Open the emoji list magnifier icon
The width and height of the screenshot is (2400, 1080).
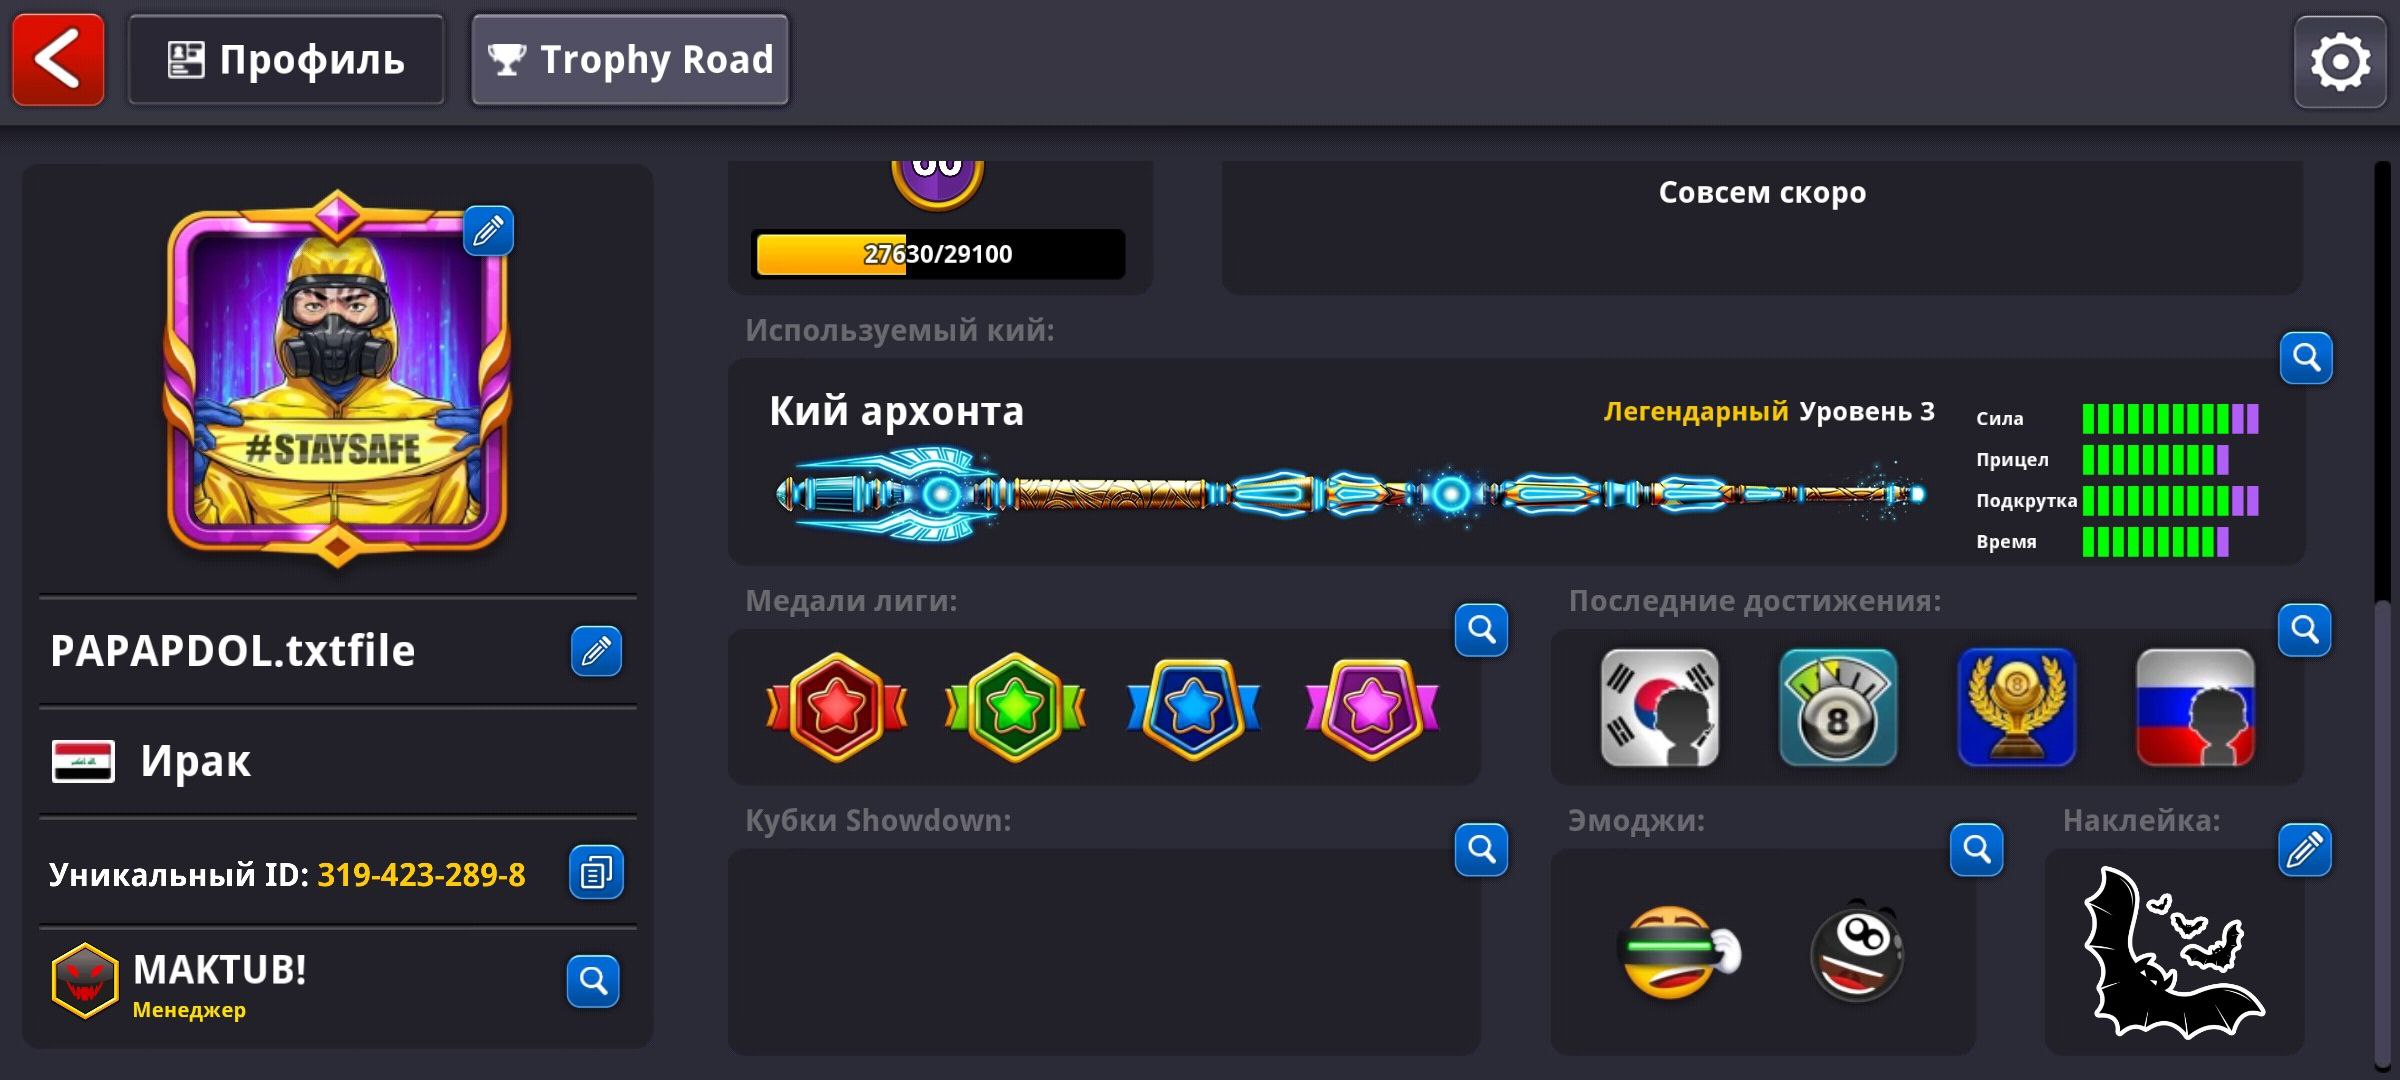click(1976, 850)
